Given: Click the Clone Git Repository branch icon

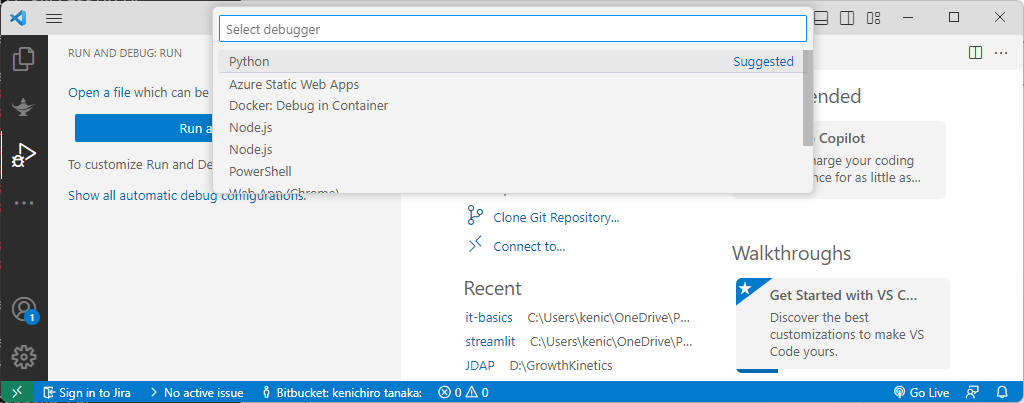Looking at the screenshot, I should point(475,216).
